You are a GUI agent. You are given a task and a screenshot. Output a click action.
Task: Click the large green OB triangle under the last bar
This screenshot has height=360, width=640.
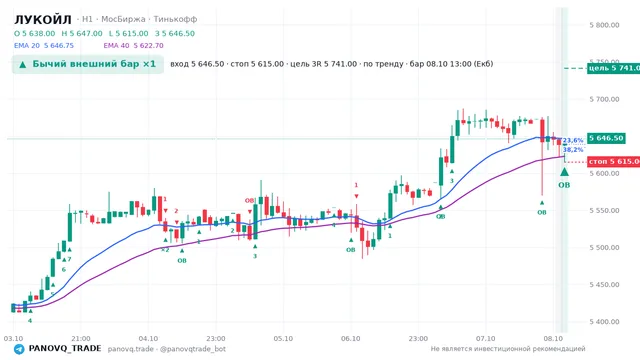pos(564,172)
